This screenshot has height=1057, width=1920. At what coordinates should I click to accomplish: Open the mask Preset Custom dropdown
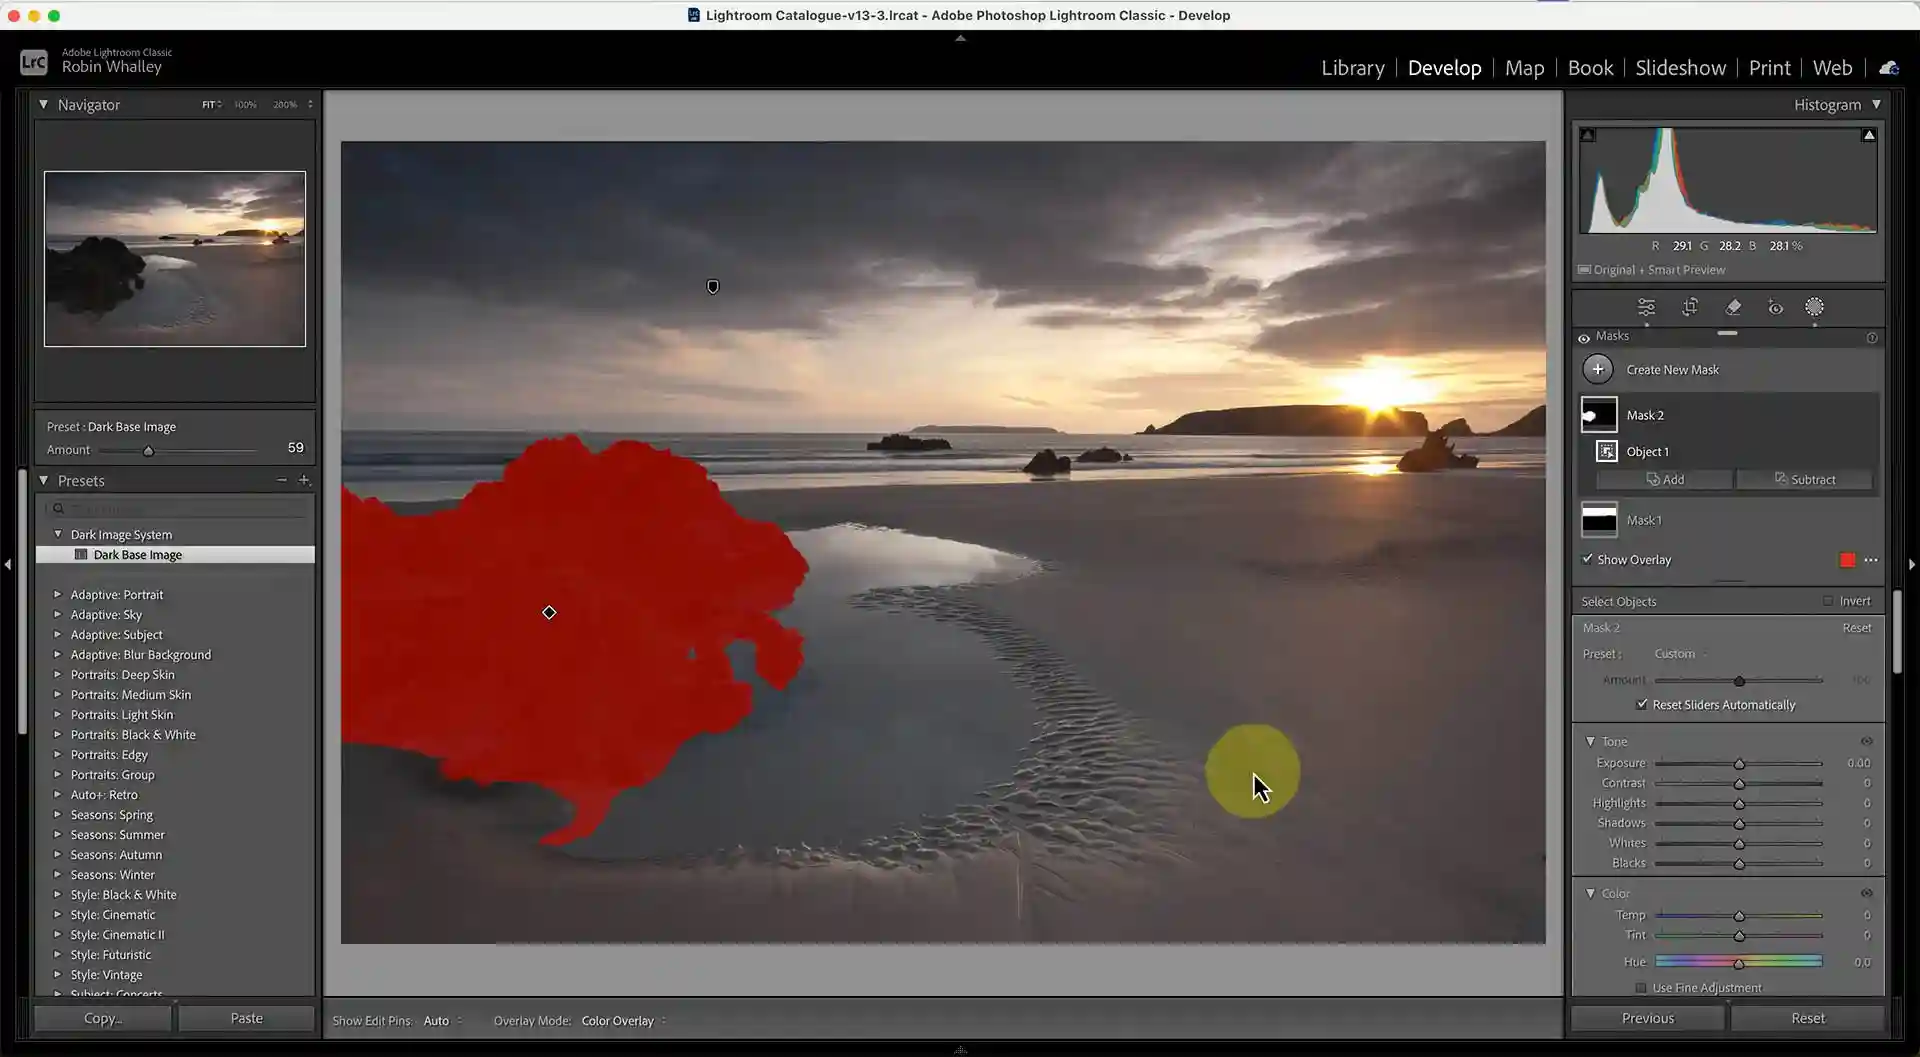[x=1681, y=654]
